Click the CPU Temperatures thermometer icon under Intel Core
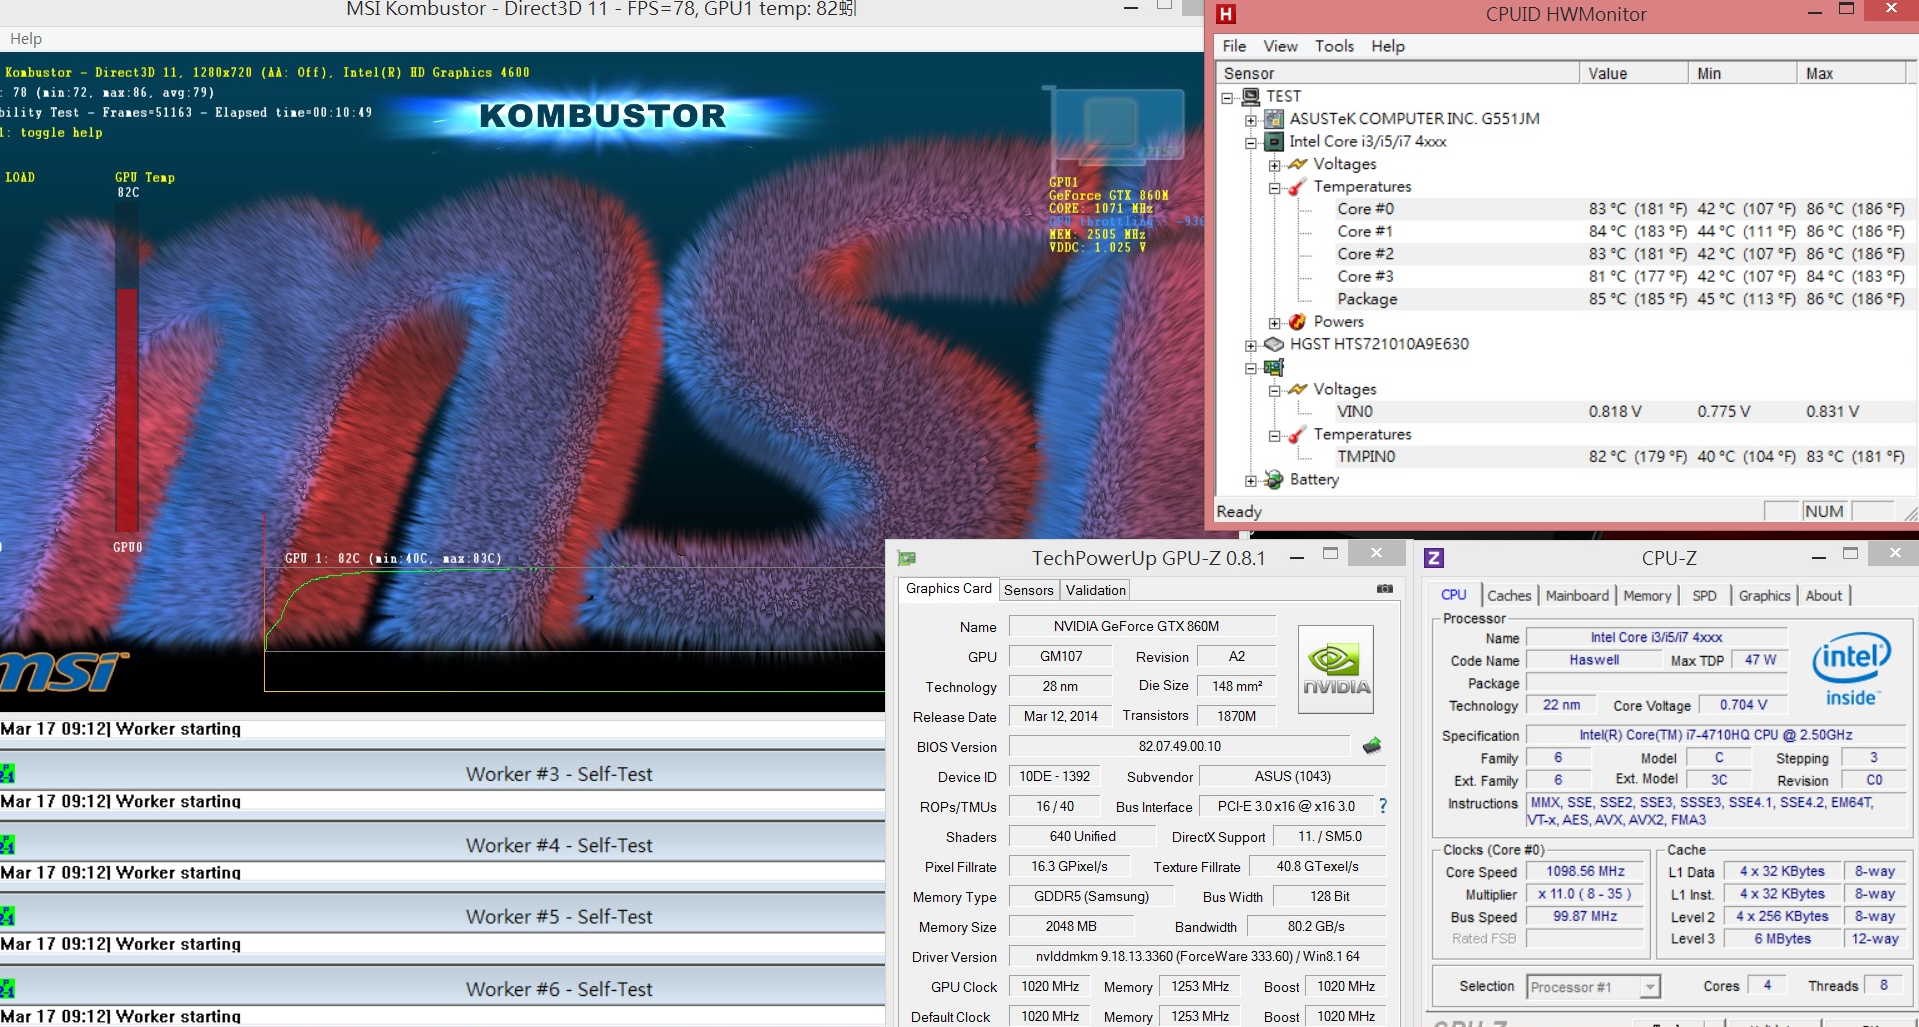 [x=1298, y=187]
